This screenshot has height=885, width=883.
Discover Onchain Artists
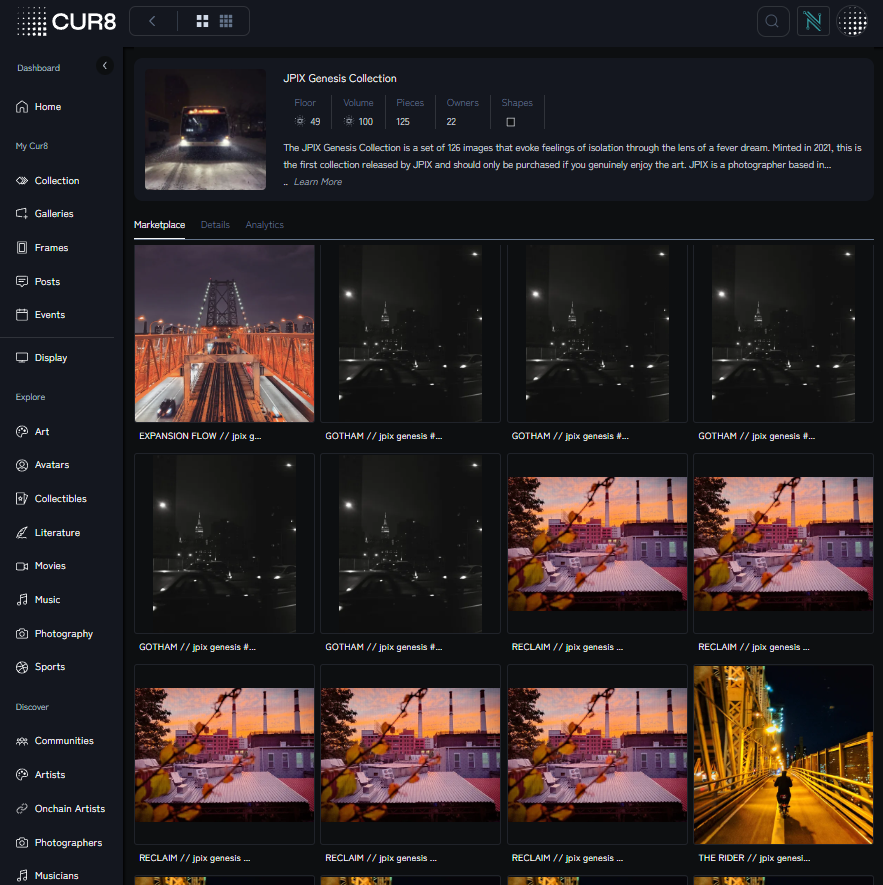click(x=61, y=809)
